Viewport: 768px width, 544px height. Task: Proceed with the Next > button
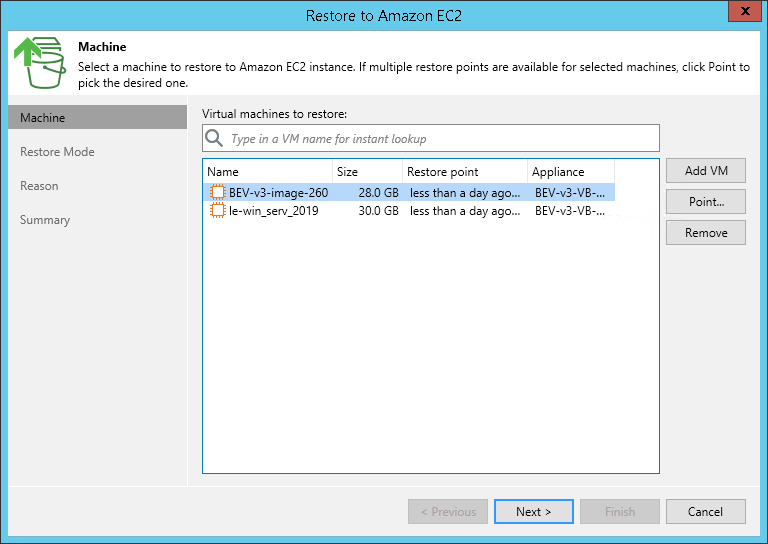(534, 512)
